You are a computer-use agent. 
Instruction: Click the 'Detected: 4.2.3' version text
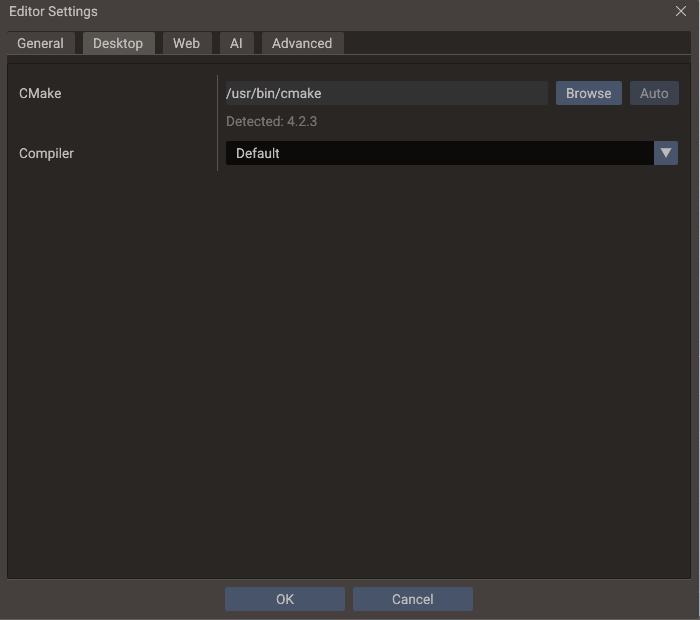[x=271, y=121]
